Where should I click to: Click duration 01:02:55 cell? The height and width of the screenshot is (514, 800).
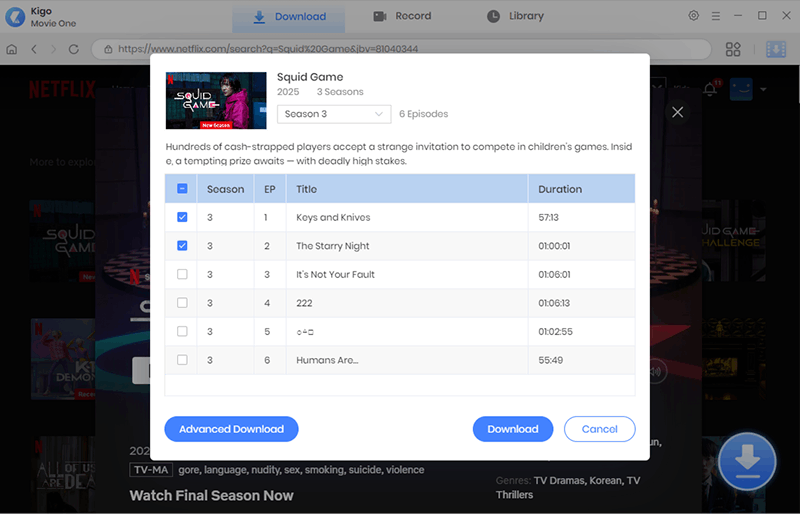581,331
